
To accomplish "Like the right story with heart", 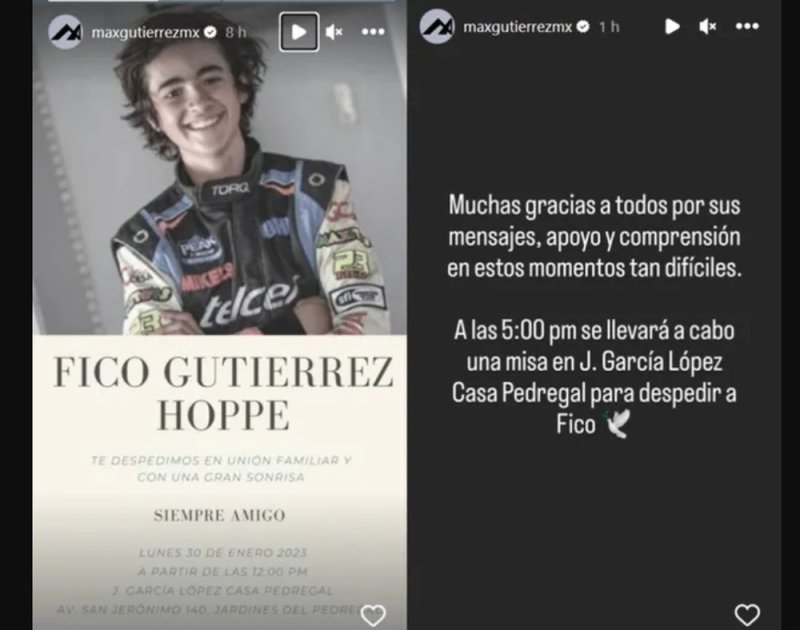I will (x=747, y=615).
